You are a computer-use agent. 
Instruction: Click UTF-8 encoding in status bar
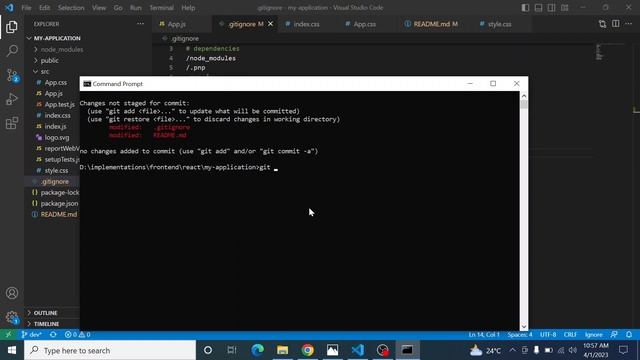point(548,335)
